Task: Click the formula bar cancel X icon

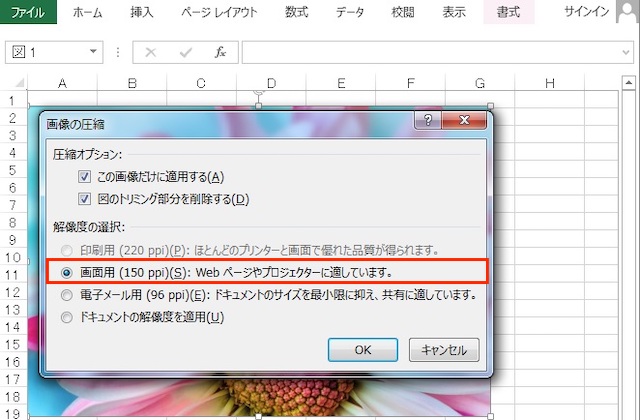Action: pyautogui.click(x=151, y=52)
